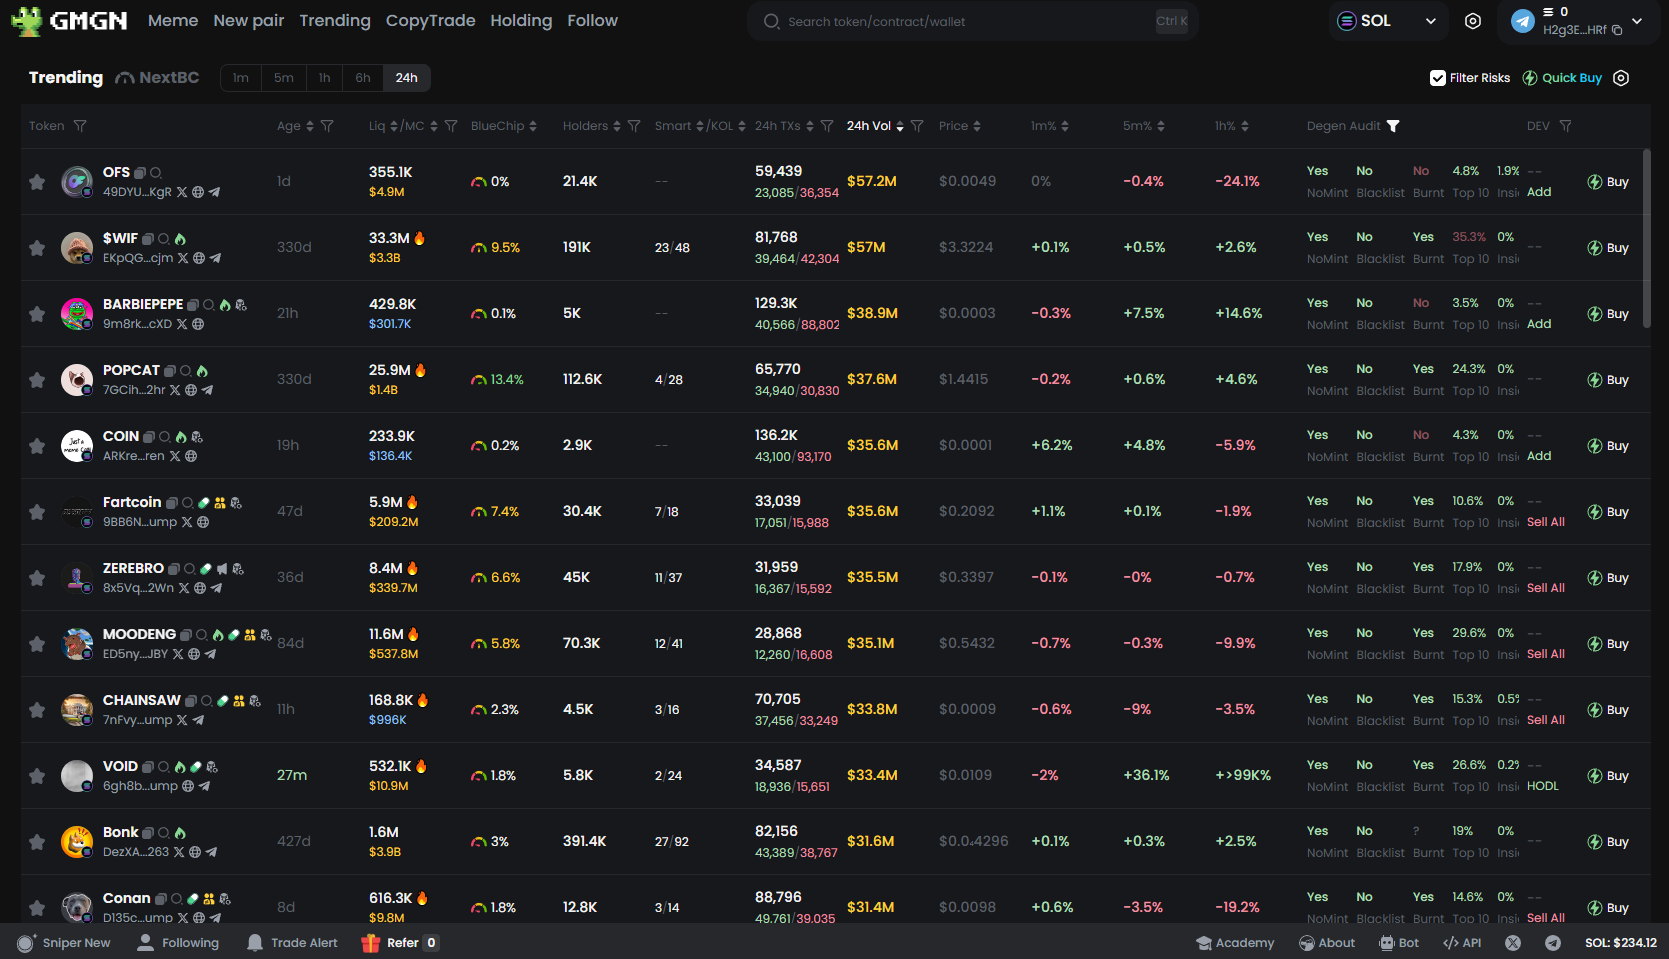Switch to the NextBC tab
The height and width of the screenshot is (959, 1669).
[157, 78]
